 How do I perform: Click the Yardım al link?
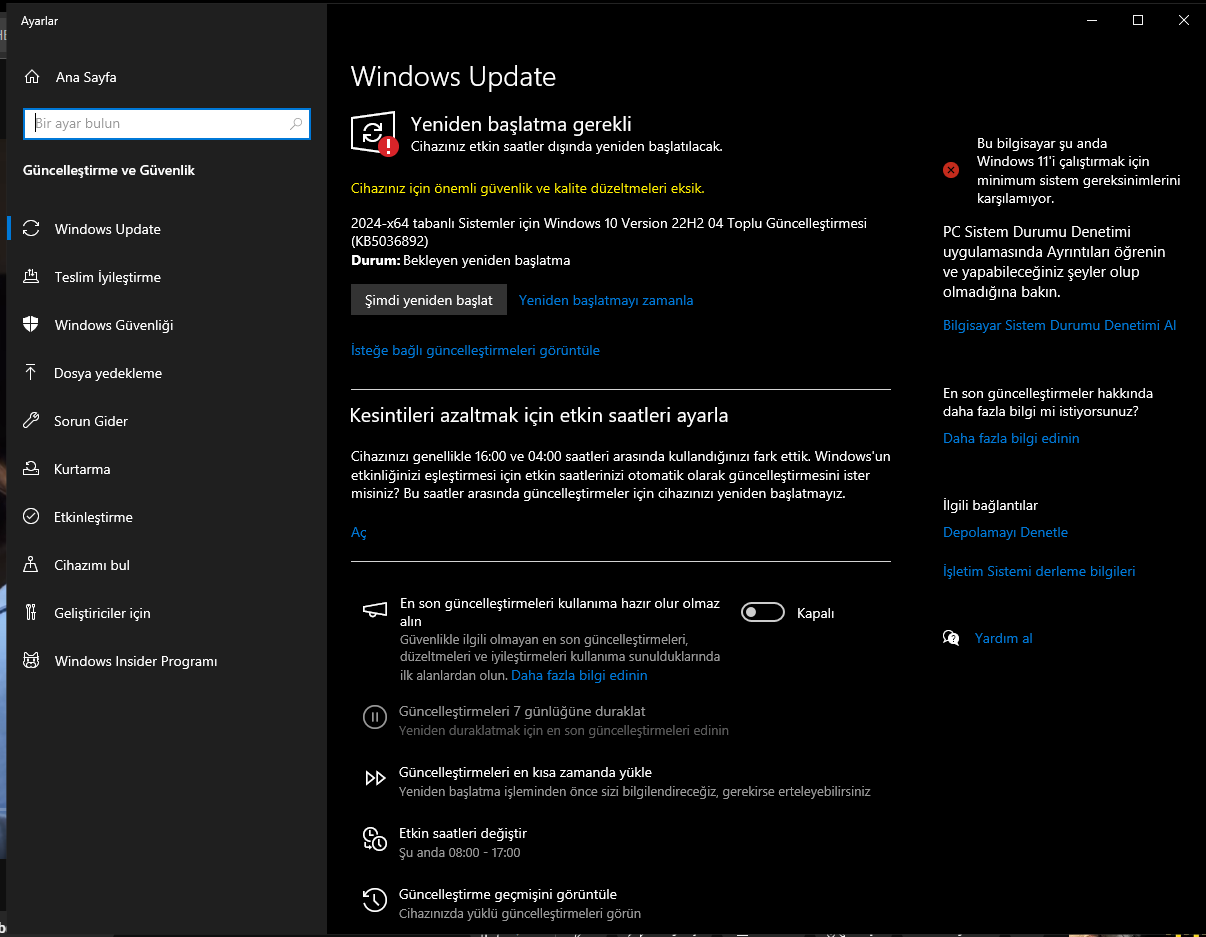(1003, 638)
